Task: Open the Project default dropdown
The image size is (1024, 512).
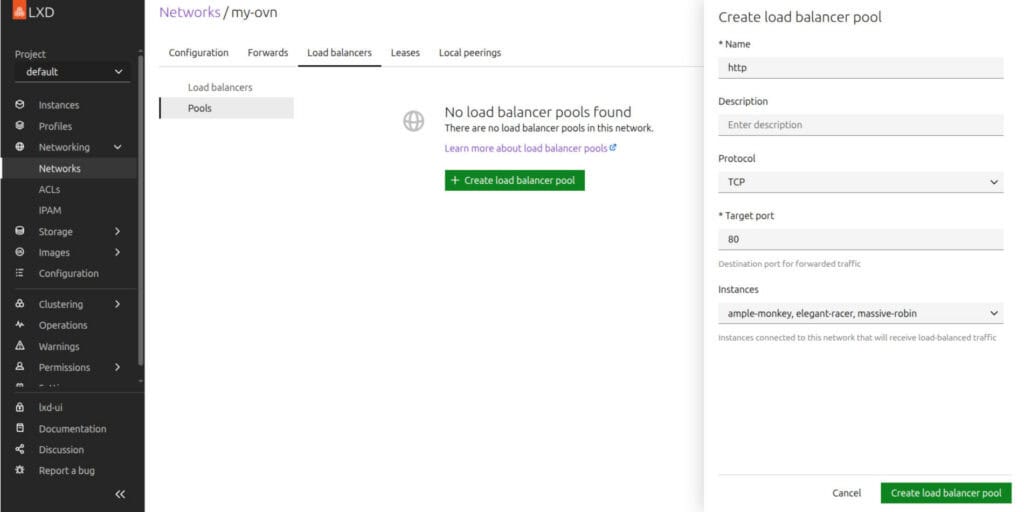Action: click(x=72, y=72)
